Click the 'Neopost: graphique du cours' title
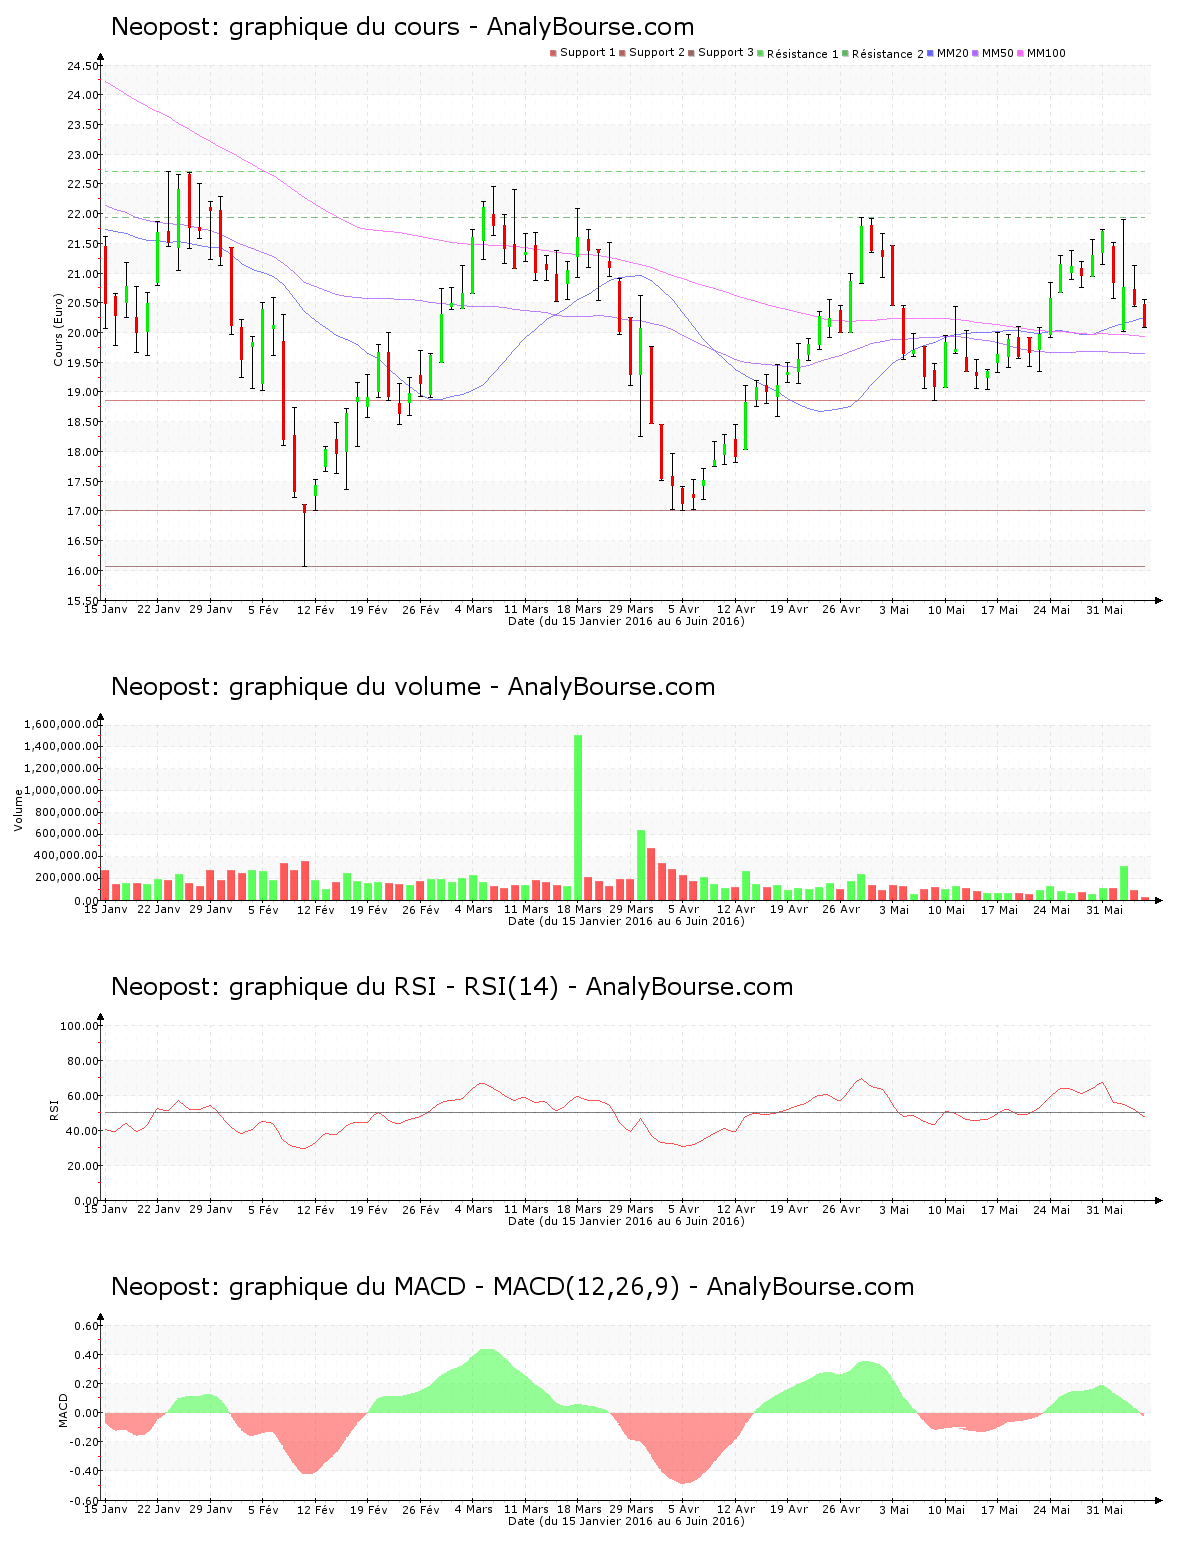The width and height of the screenshot is (1200, 1550). click(284, 28)
